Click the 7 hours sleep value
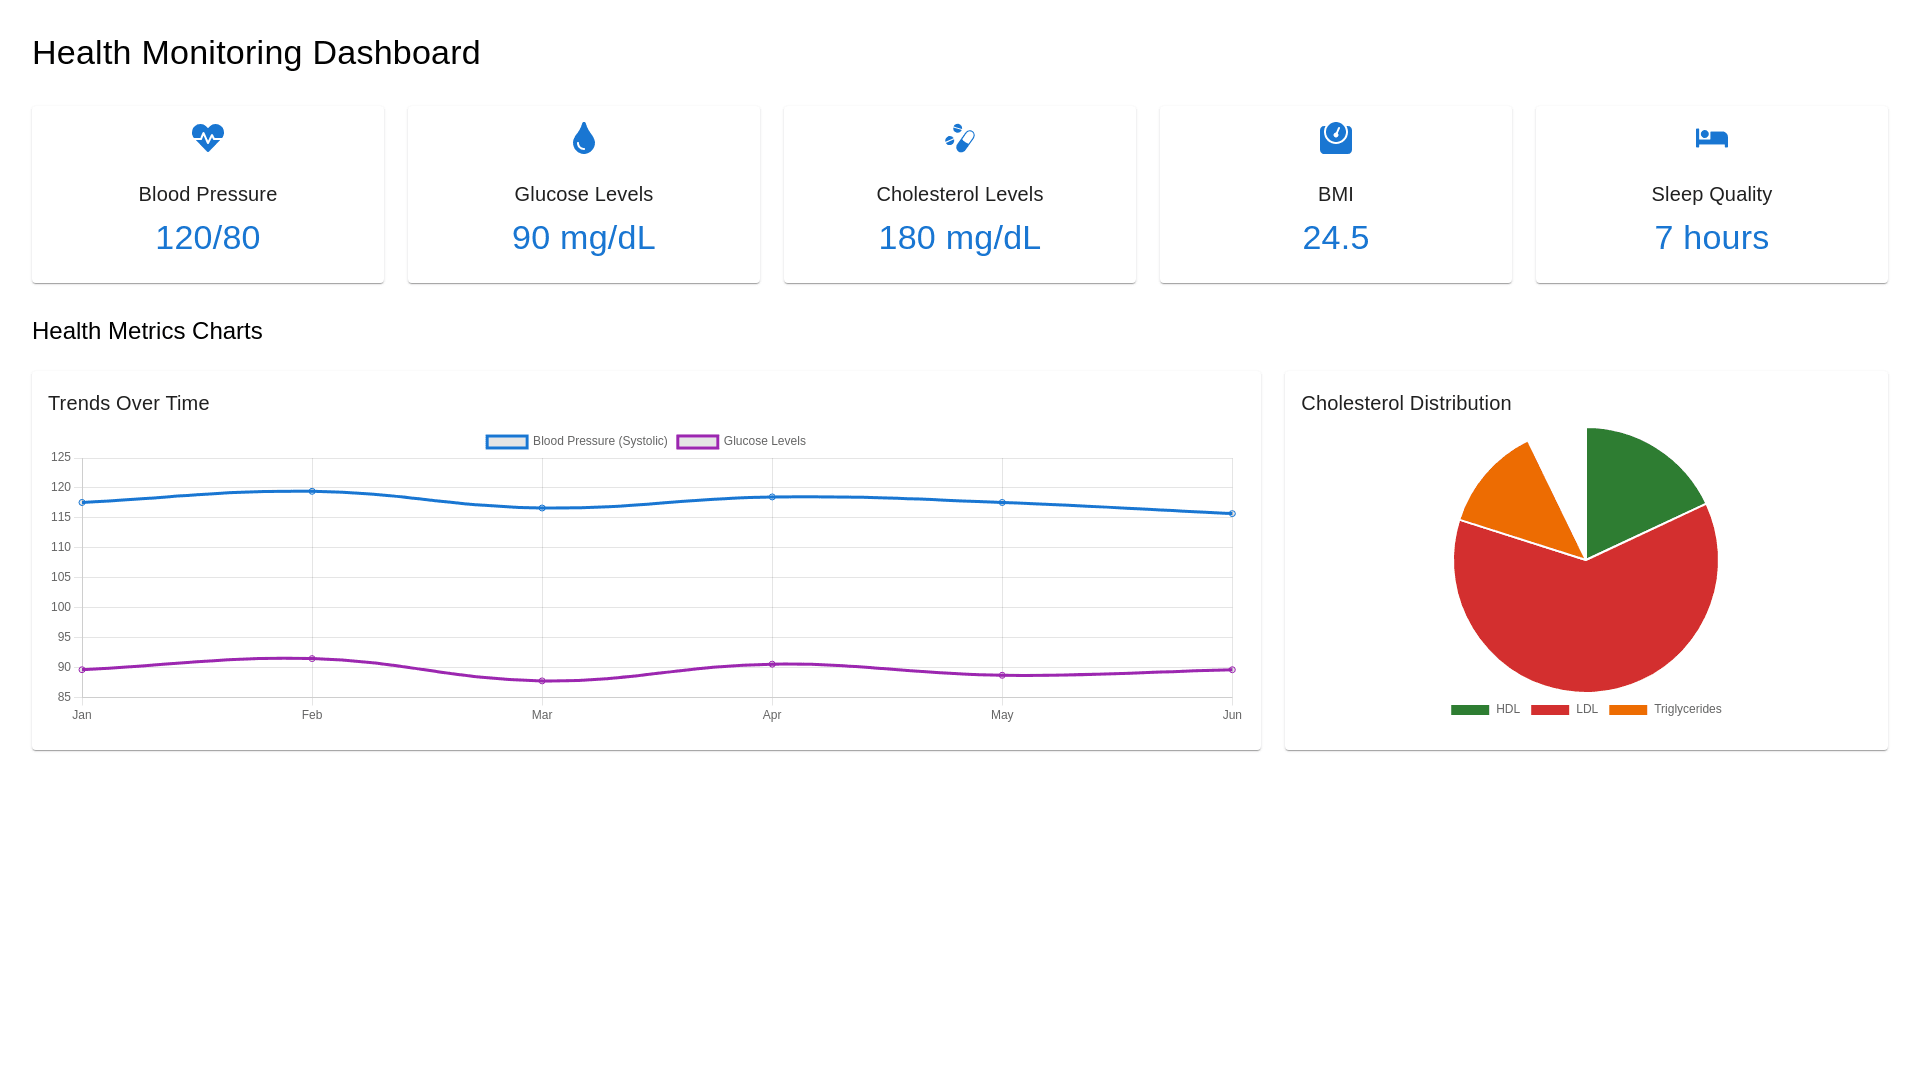Screen dimensions: 1920x1080 pyautogui.click(x=1712, y=238)
